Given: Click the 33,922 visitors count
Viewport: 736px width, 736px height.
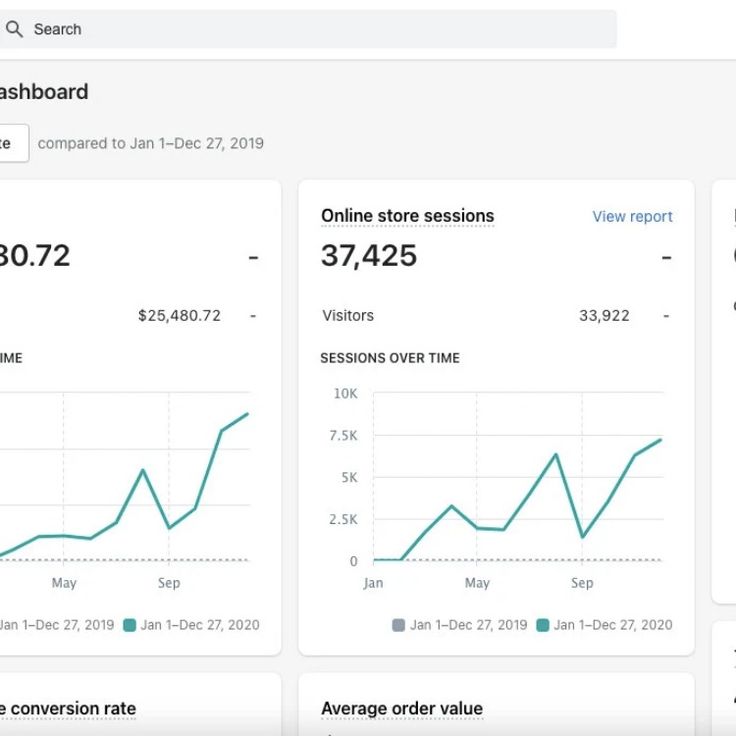Looking at the screenshot, I should [x=604, y=315].
